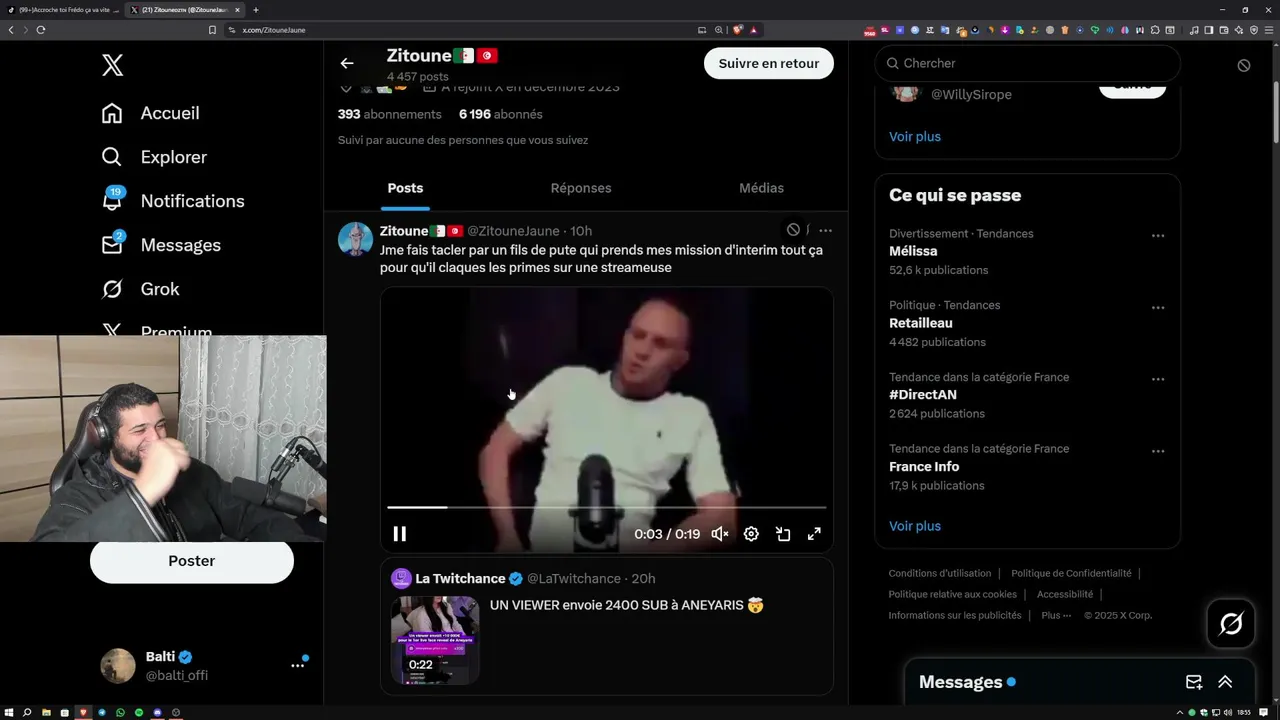Enter video fullscreen mode
This screenshot has height=720, width=1280.
point(814,534)
